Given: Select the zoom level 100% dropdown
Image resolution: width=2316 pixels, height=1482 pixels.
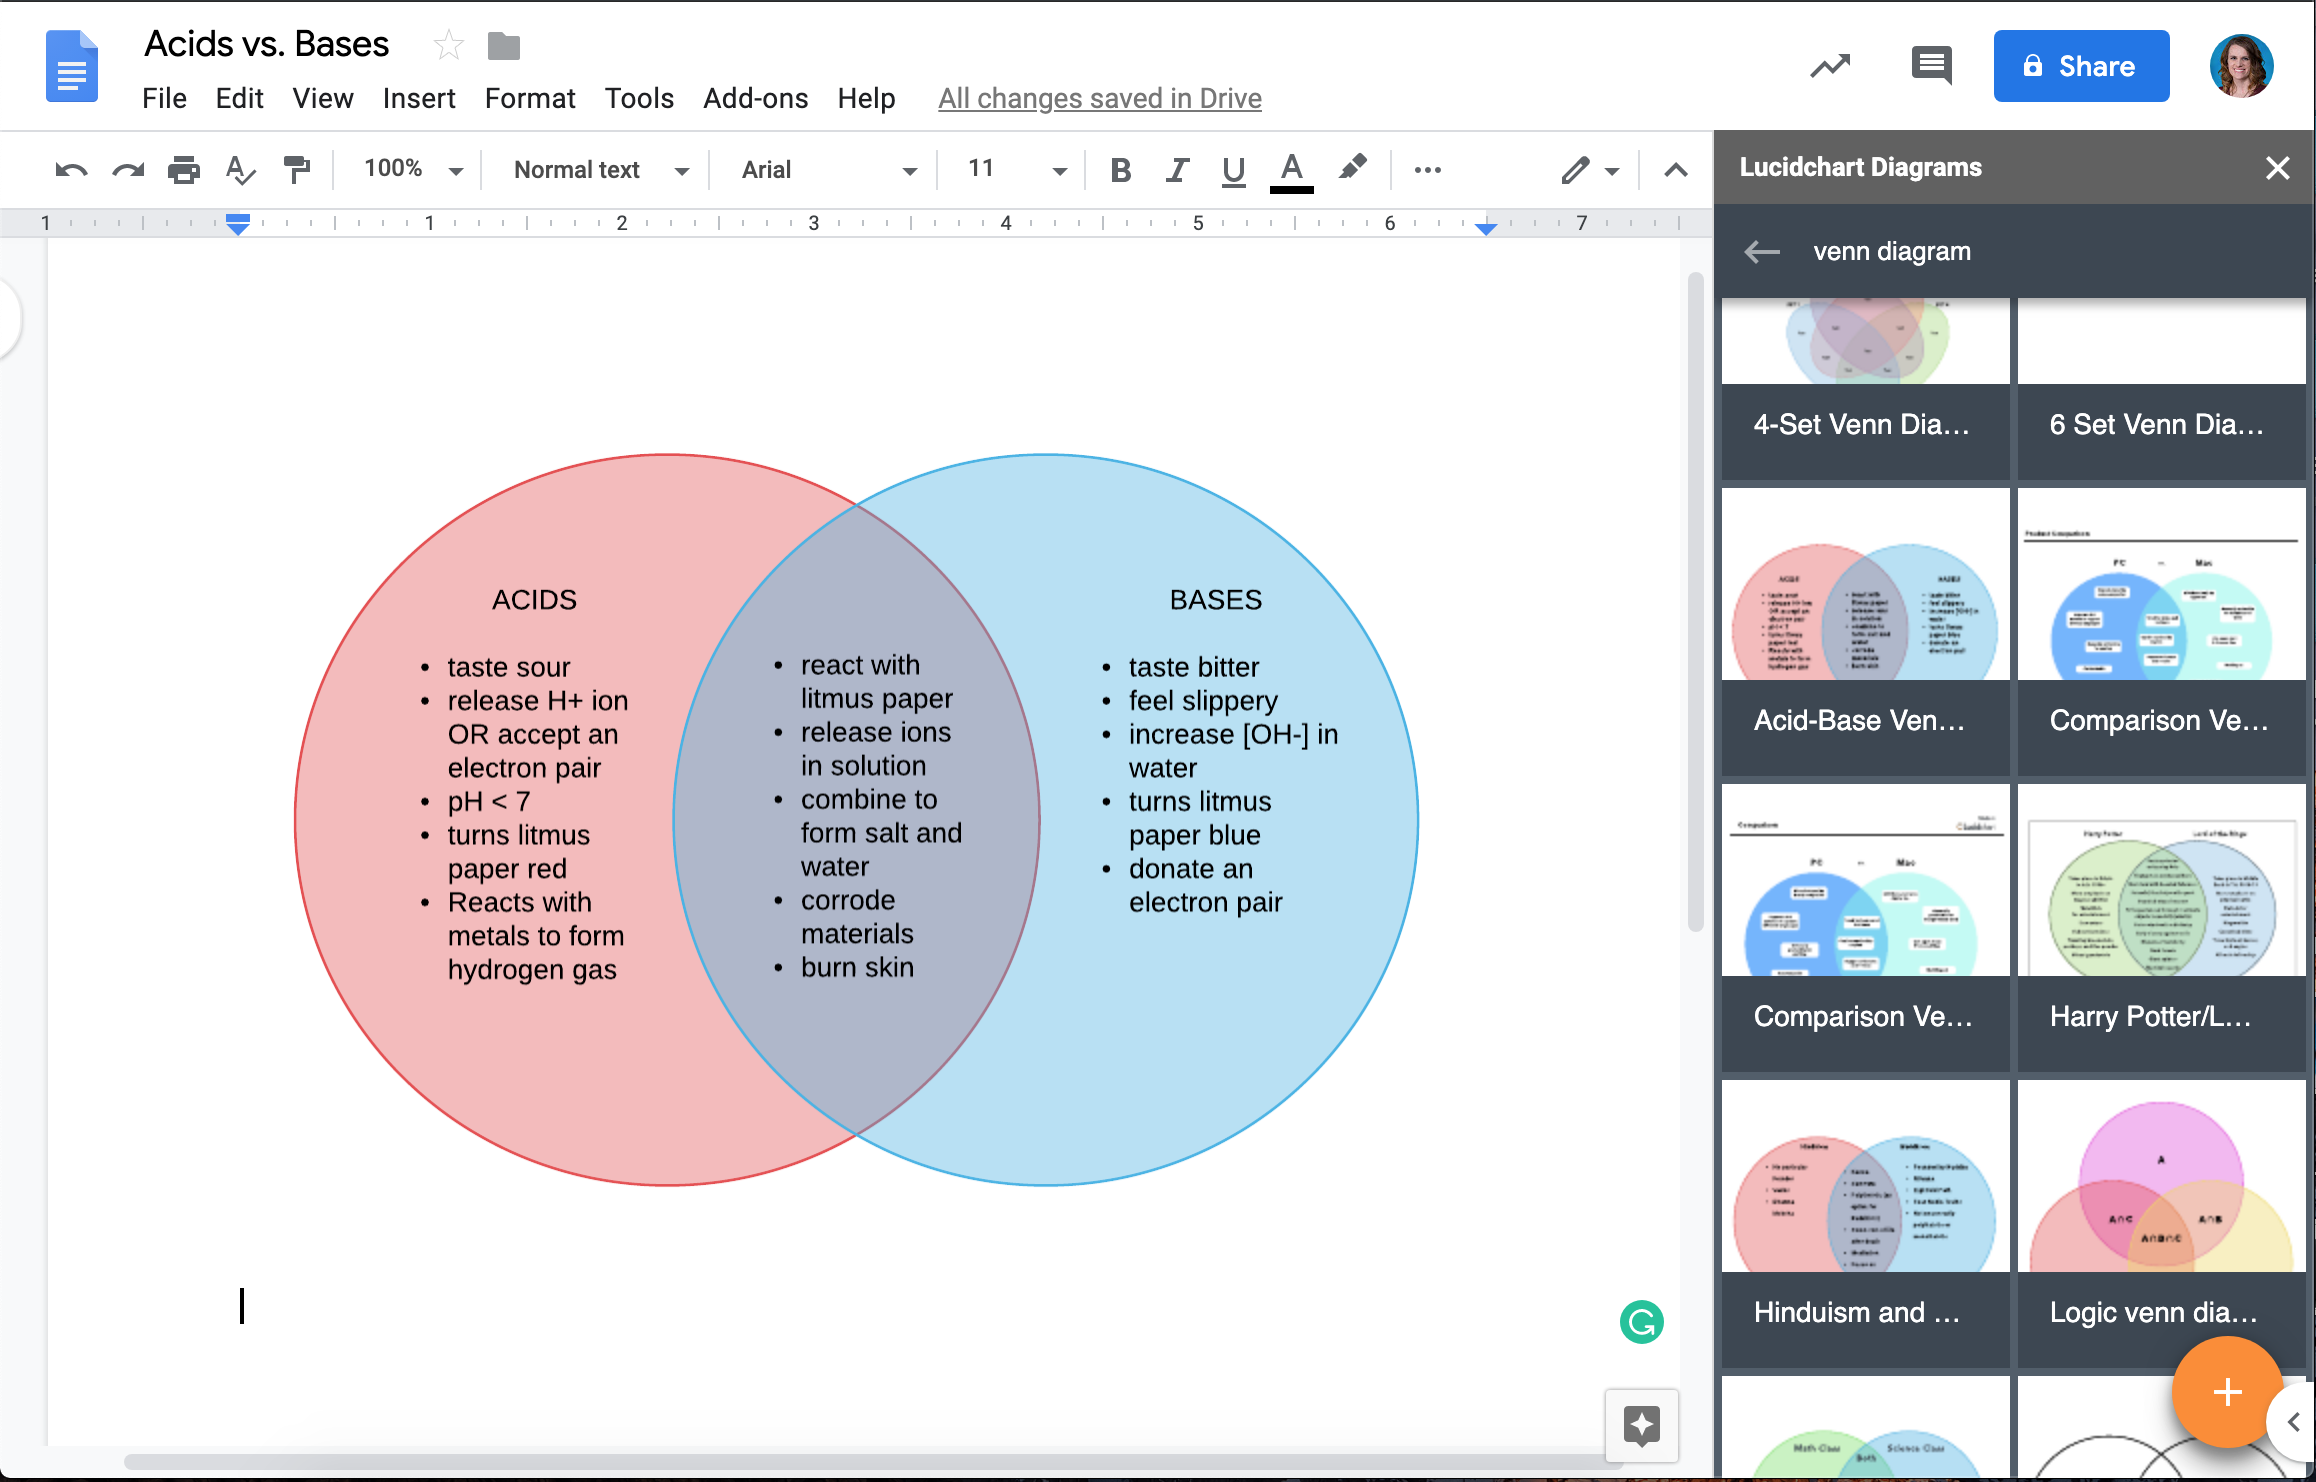Looking at the screenshot, I should click(412, 169).
